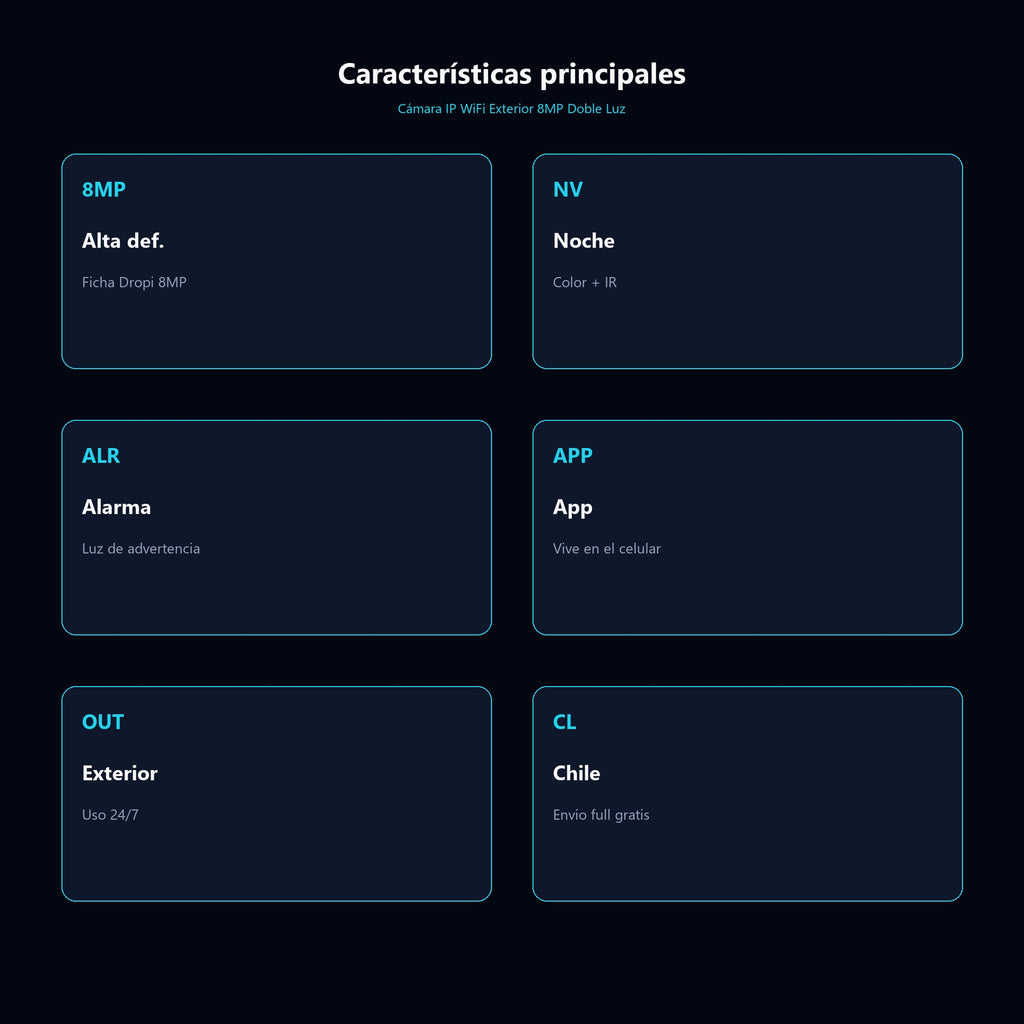Select the Alta def. card title
Screen dimensions: 1024x1024
pos(123,240)
